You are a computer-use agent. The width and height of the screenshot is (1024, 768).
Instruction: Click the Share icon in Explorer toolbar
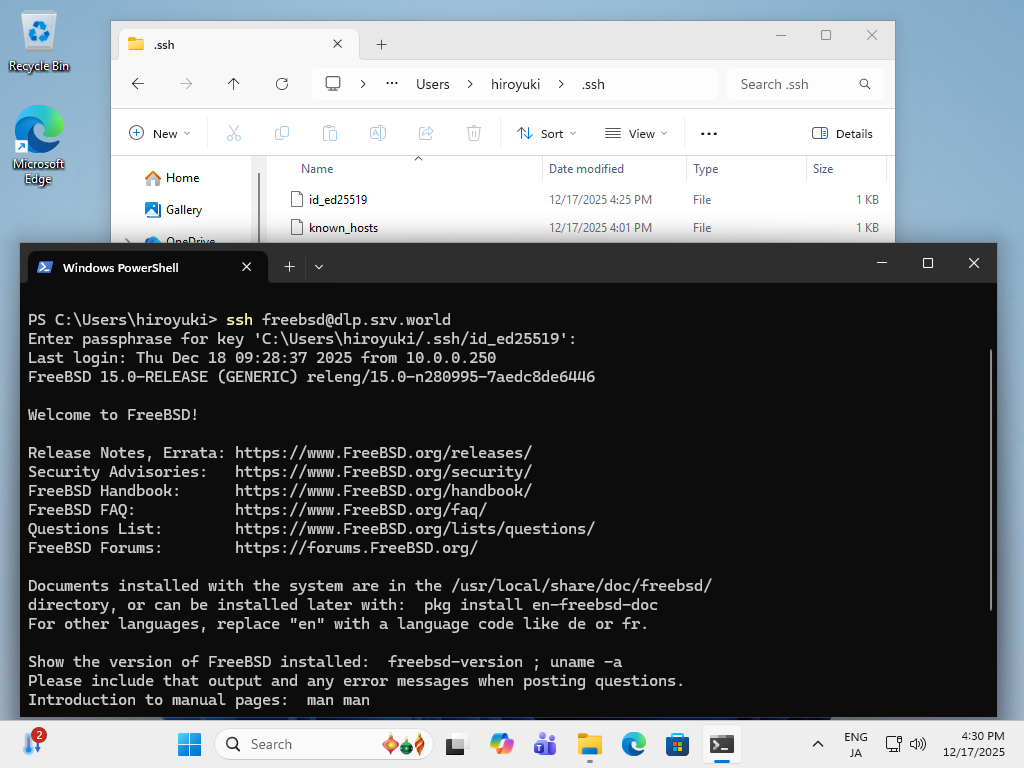coord(426,133)
